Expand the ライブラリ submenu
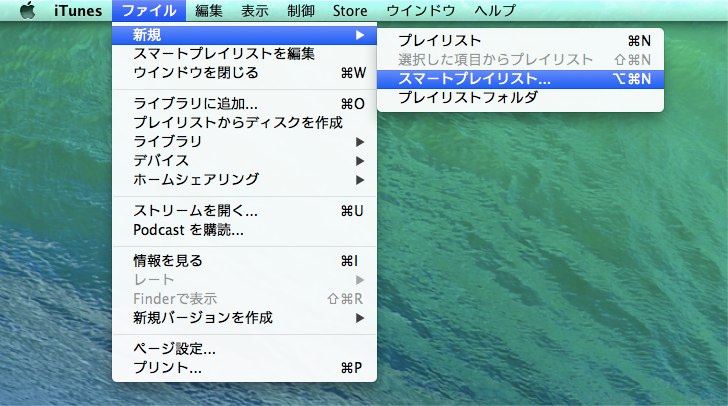This screenshot has width=728, height=406. [244, 142]
